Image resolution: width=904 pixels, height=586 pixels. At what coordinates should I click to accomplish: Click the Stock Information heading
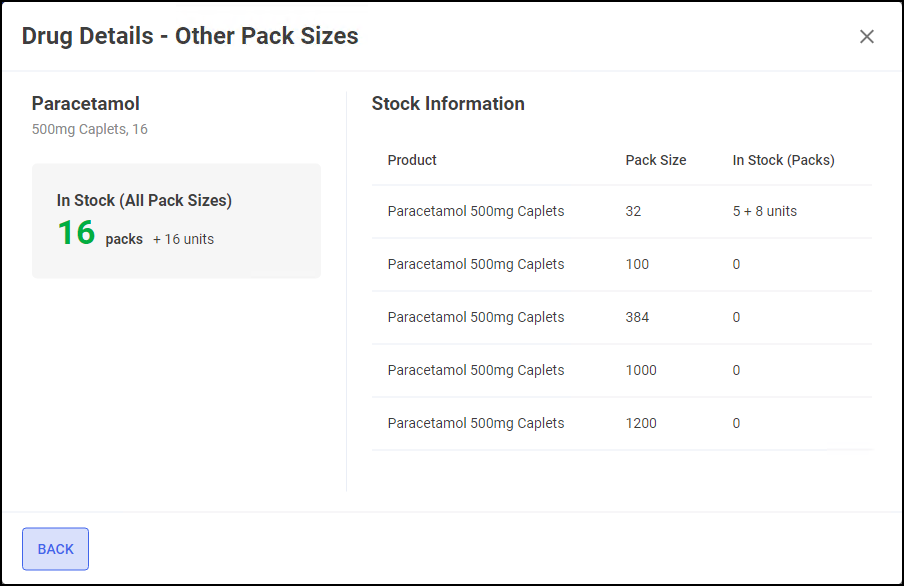(x=448, y=104)
